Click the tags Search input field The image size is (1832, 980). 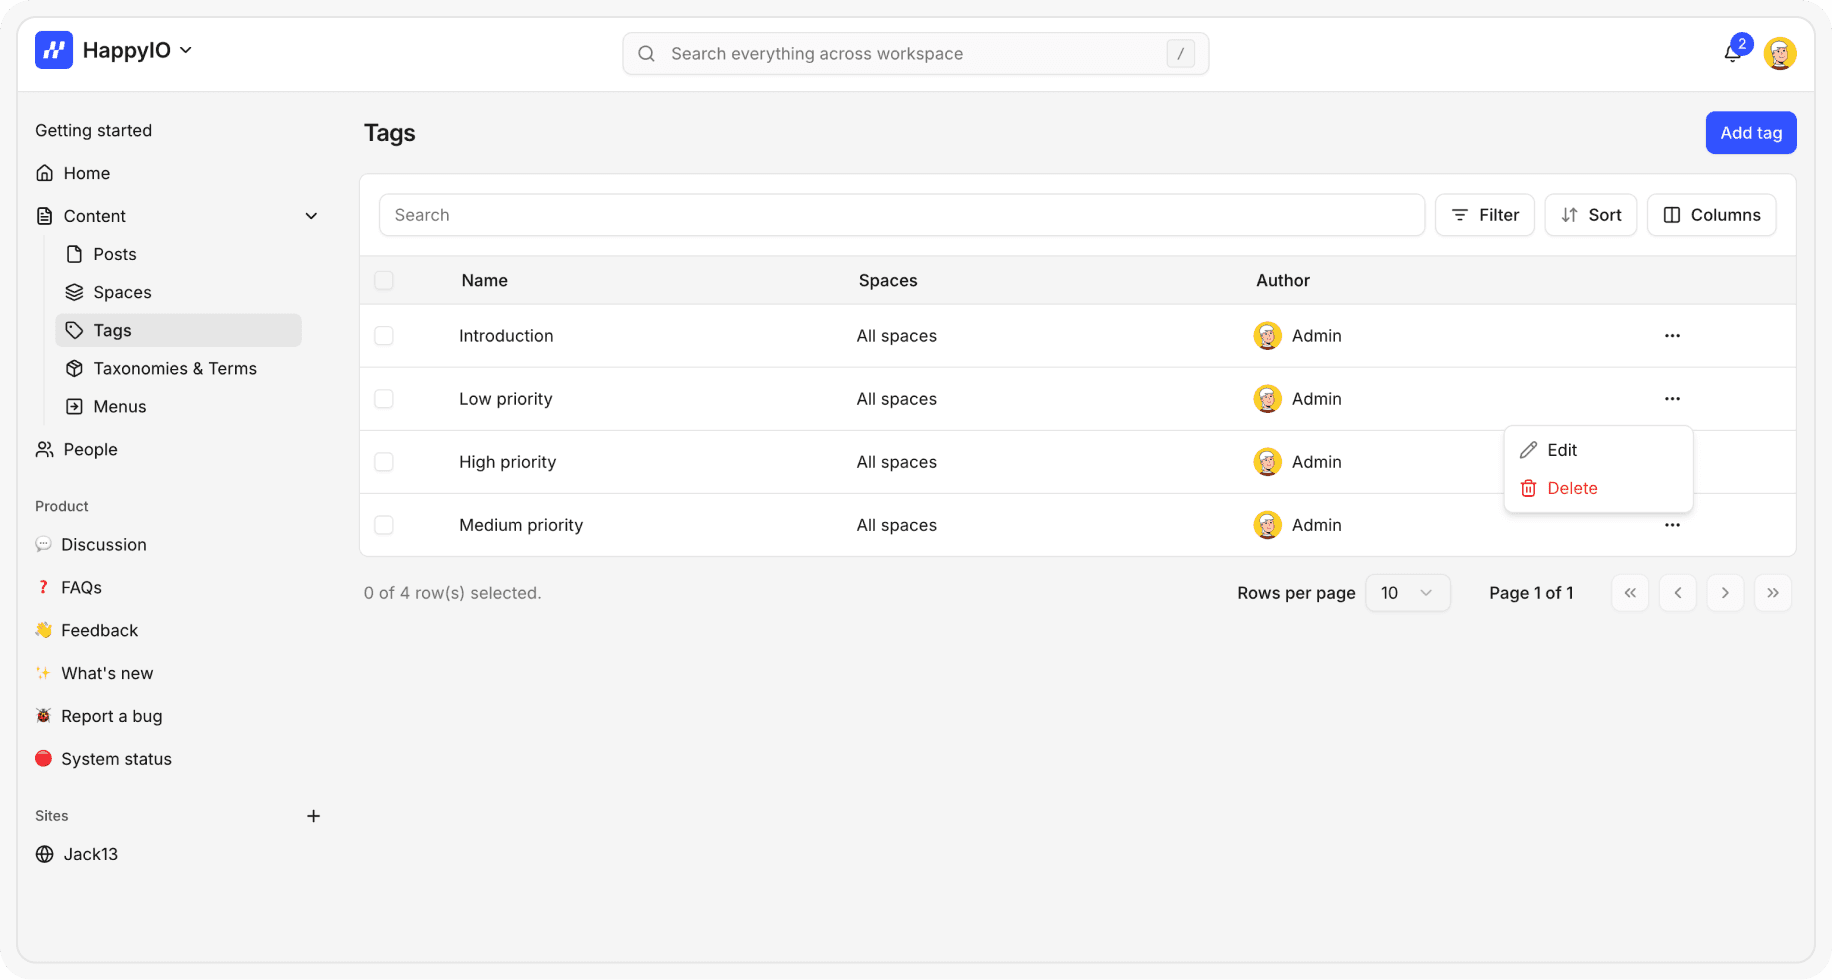901,215
